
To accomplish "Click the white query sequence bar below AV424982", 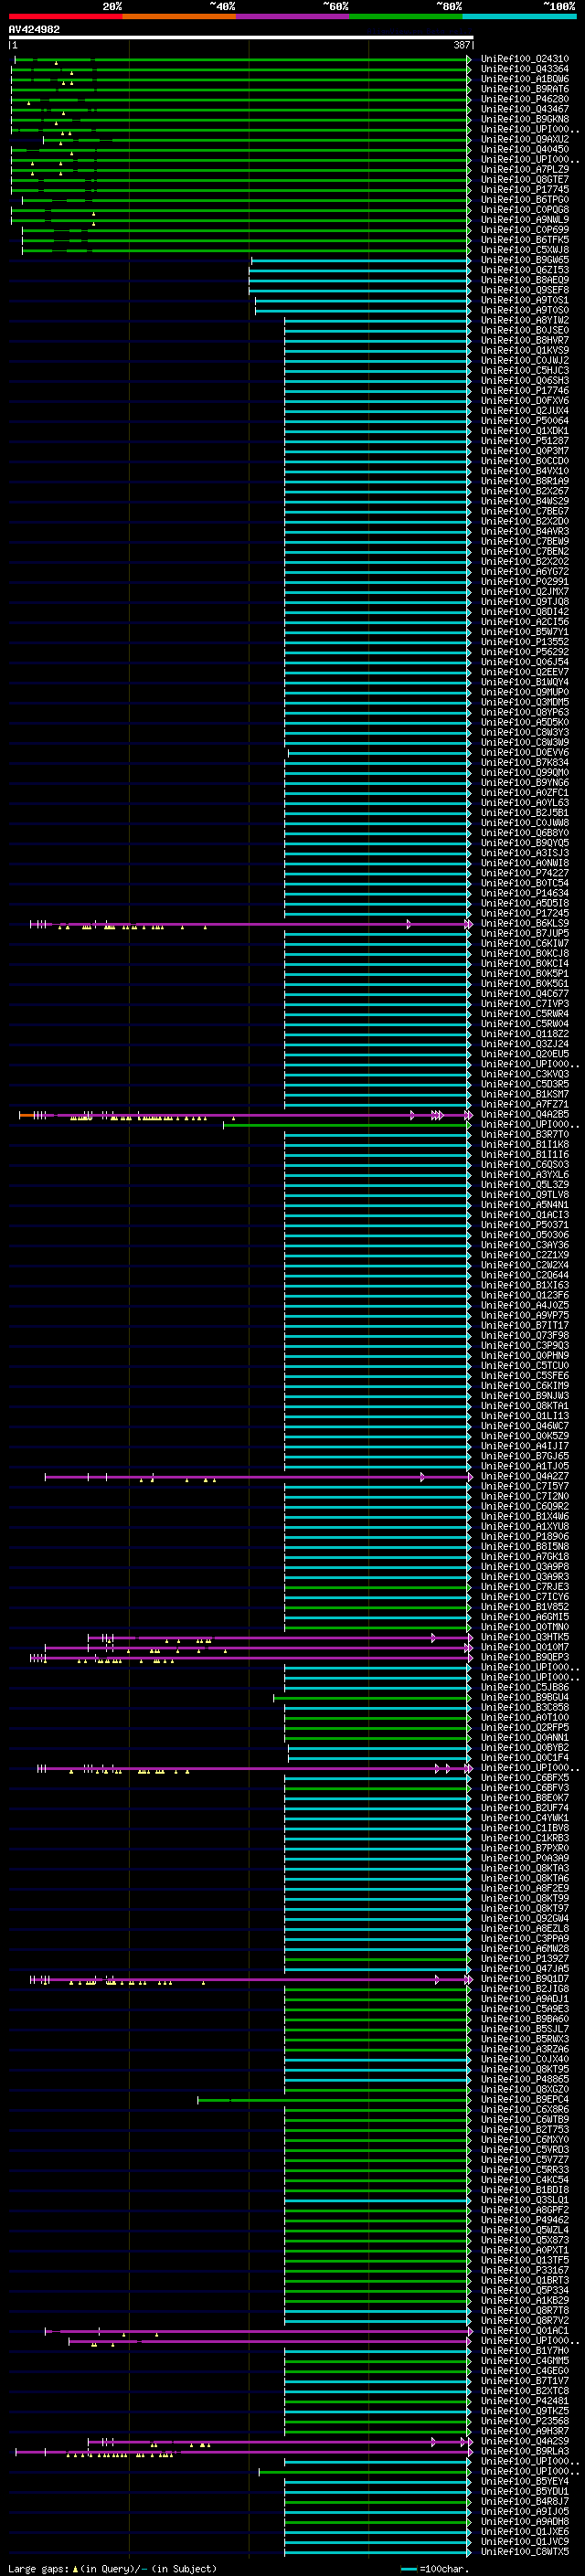I will coord(241,37).
